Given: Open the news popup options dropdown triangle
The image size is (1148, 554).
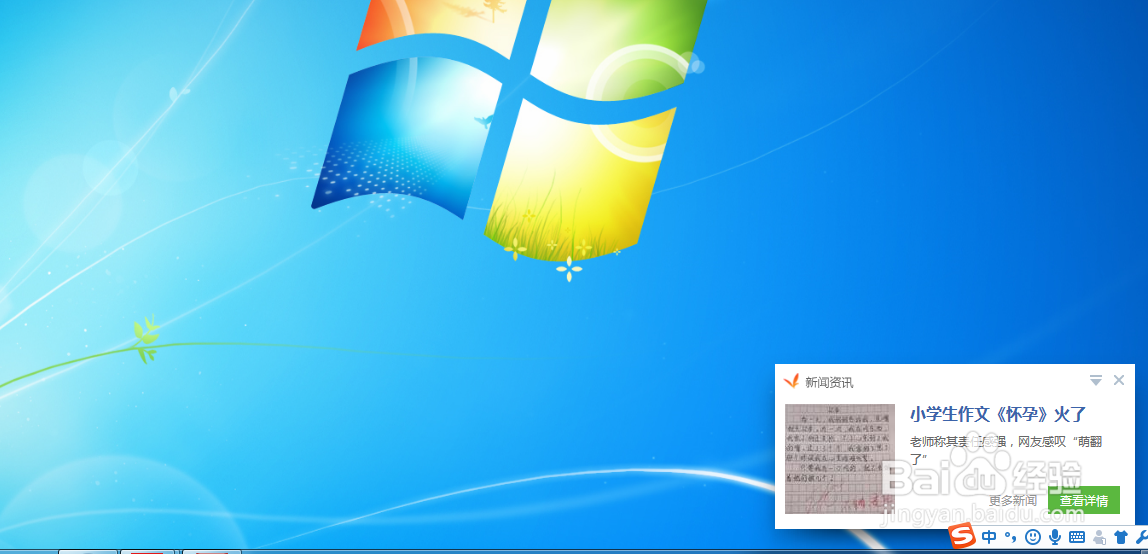Looking at the screenshot, I should click(x=1095, y=380).
